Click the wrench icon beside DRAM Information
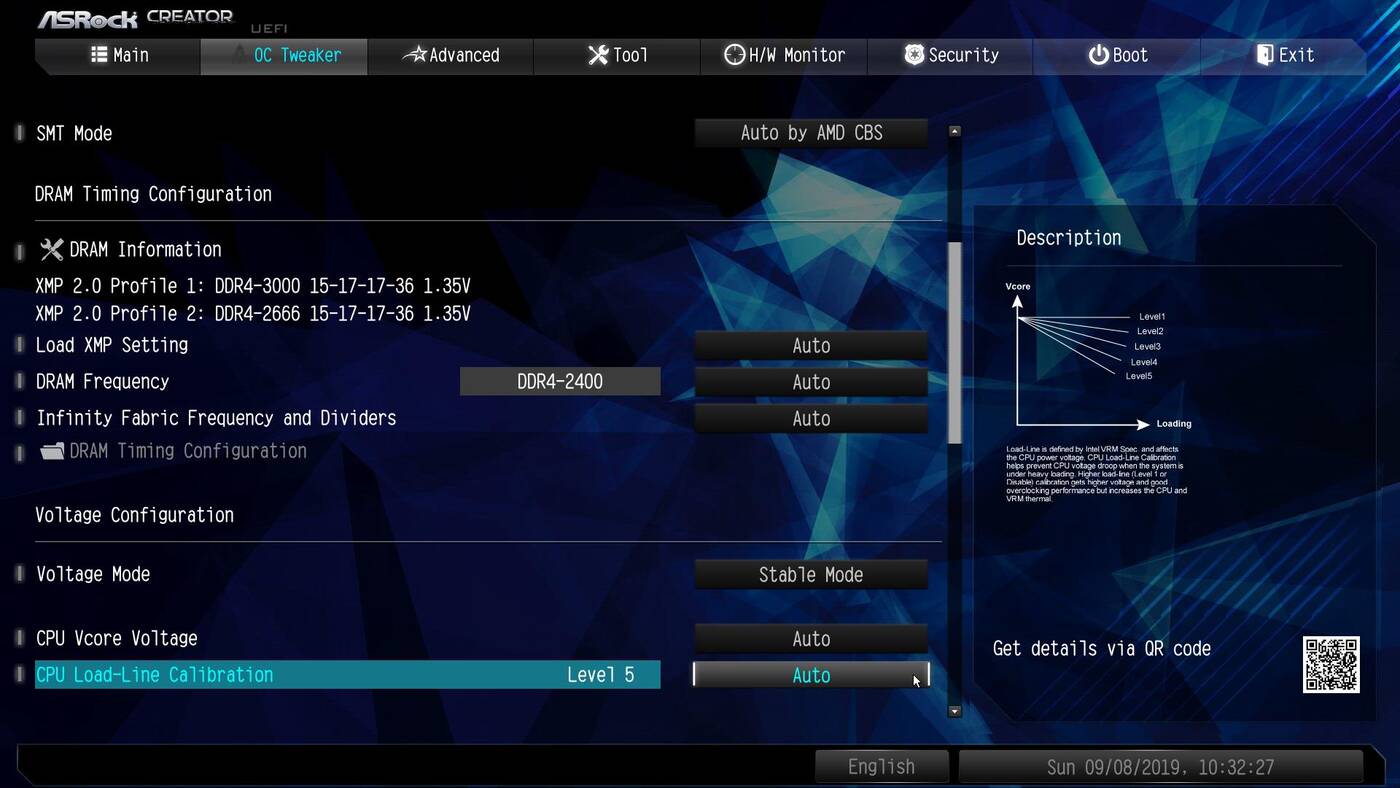The height and width of the screenshot is (788, 1400). 51,249
